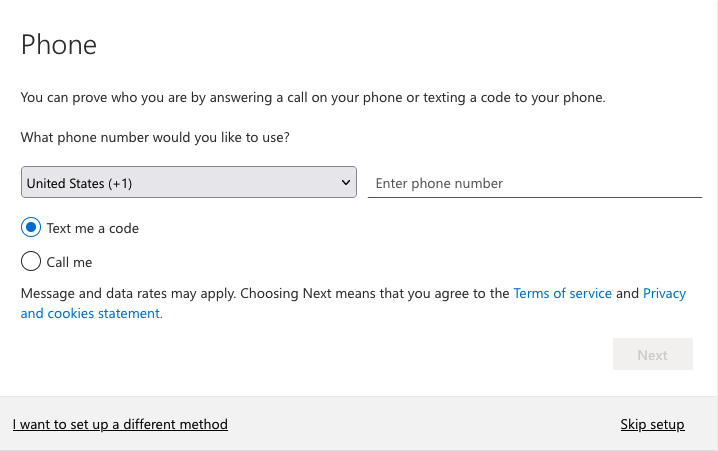
Task: Click the "What phone number would you like to use?" prompt
Action: pyautogui.click(x=155, y=137)
